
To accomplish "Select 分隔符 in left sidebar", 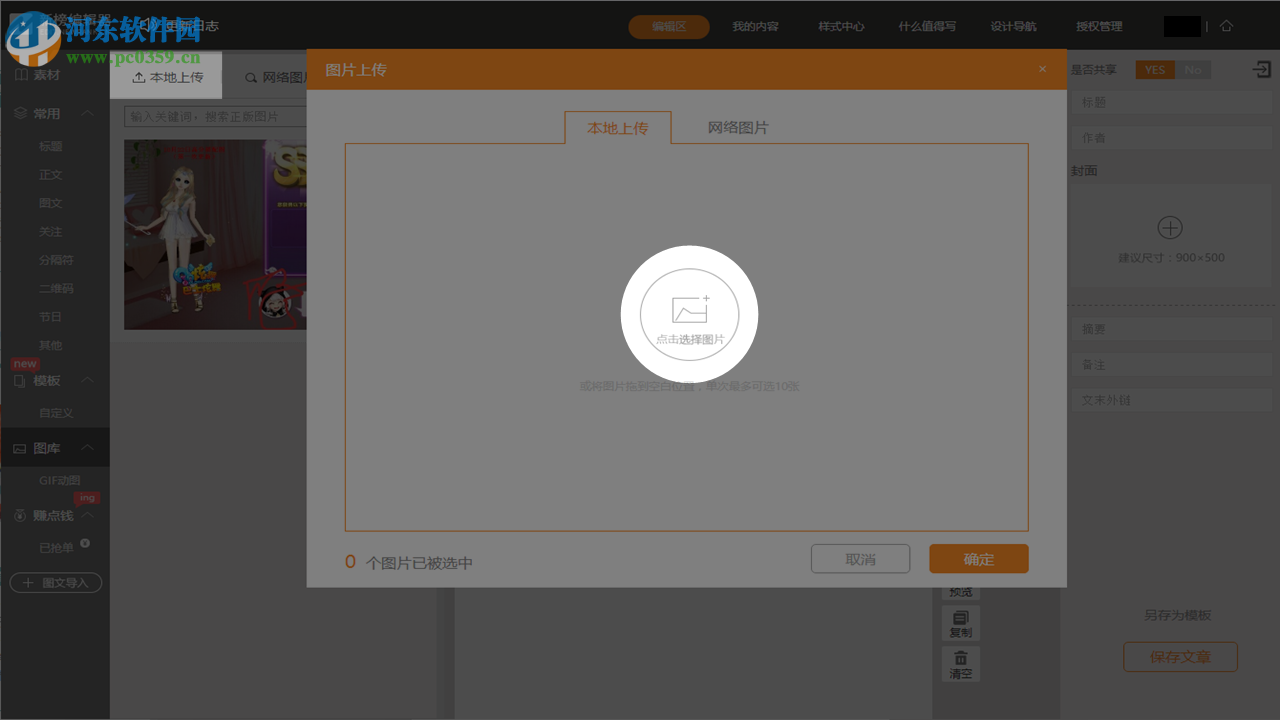I will pos(56,260).
